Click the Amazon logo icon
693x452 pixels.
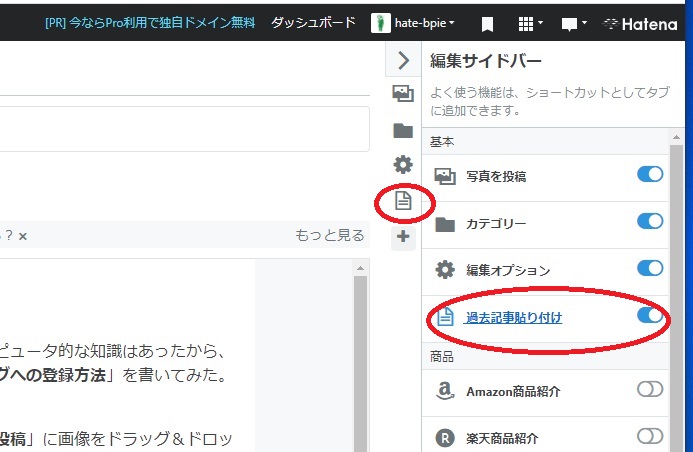445,391
